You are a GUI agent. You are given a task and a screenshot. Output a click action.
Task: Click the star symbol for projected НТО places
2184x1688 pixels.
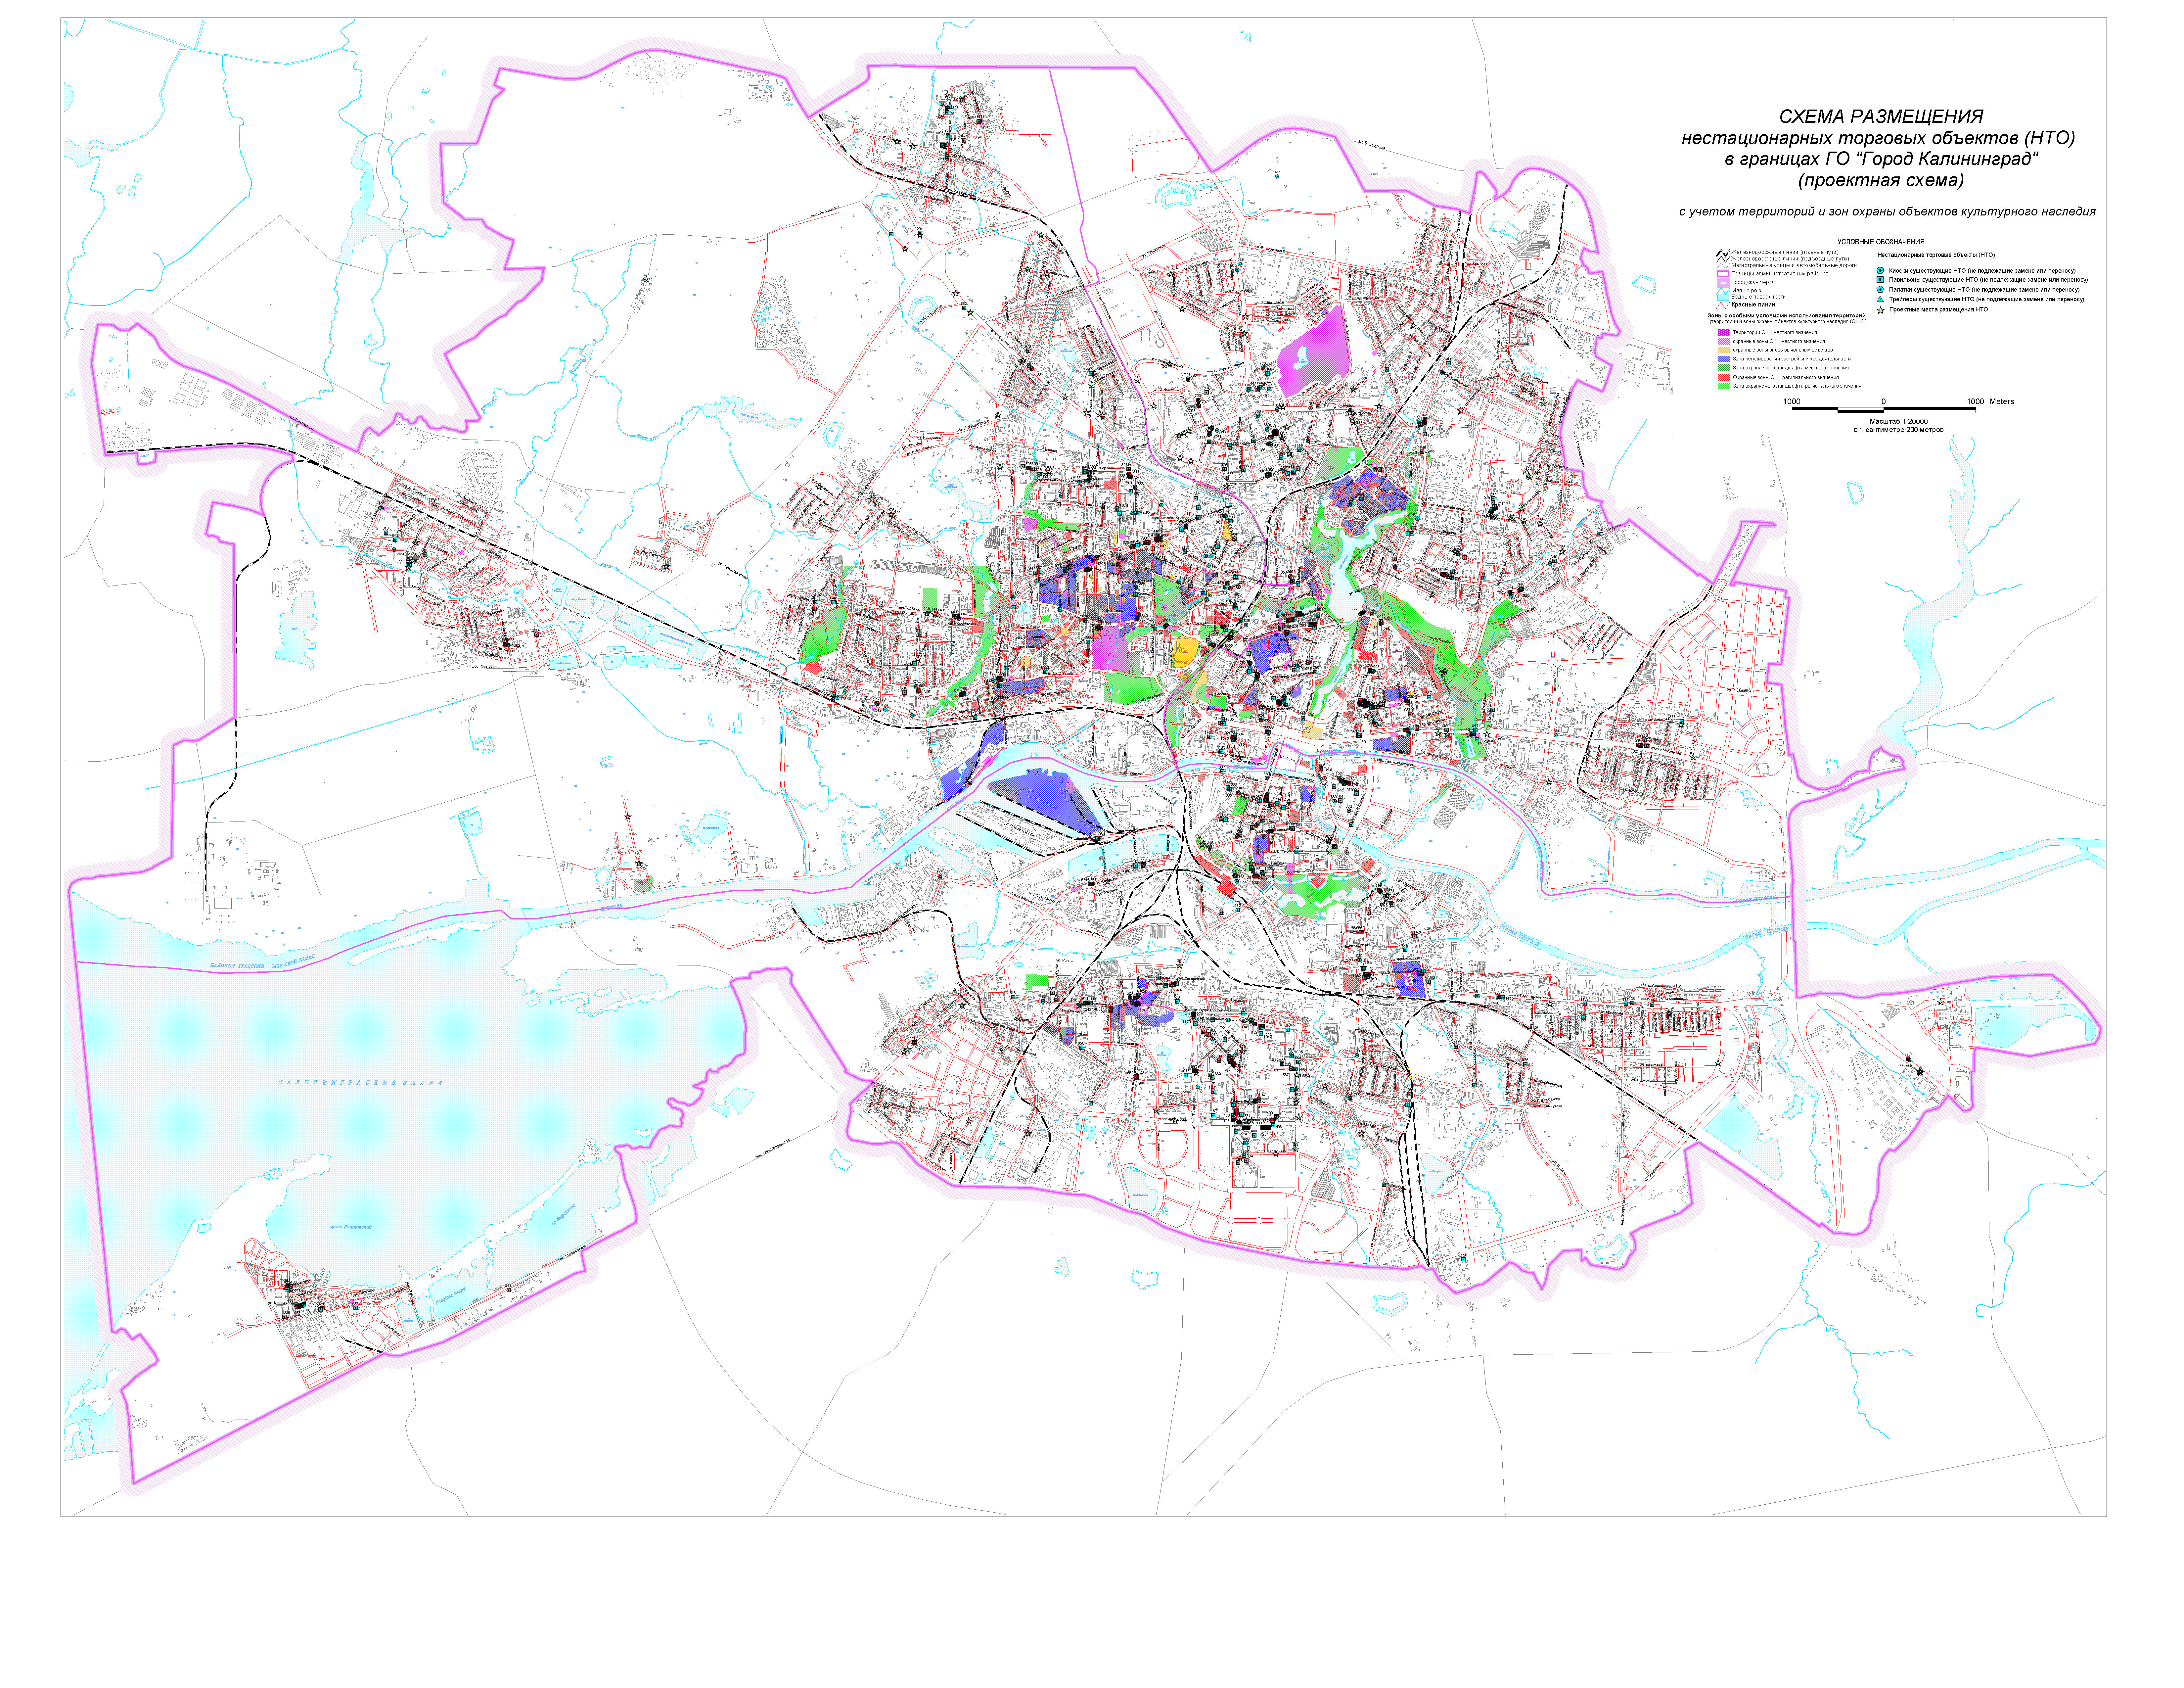pos(1881,310)
